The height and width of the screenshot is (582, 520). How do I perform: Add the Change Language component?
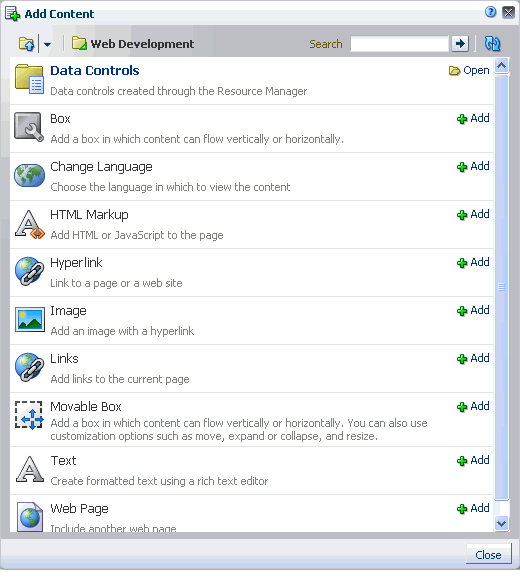(480, 166)
